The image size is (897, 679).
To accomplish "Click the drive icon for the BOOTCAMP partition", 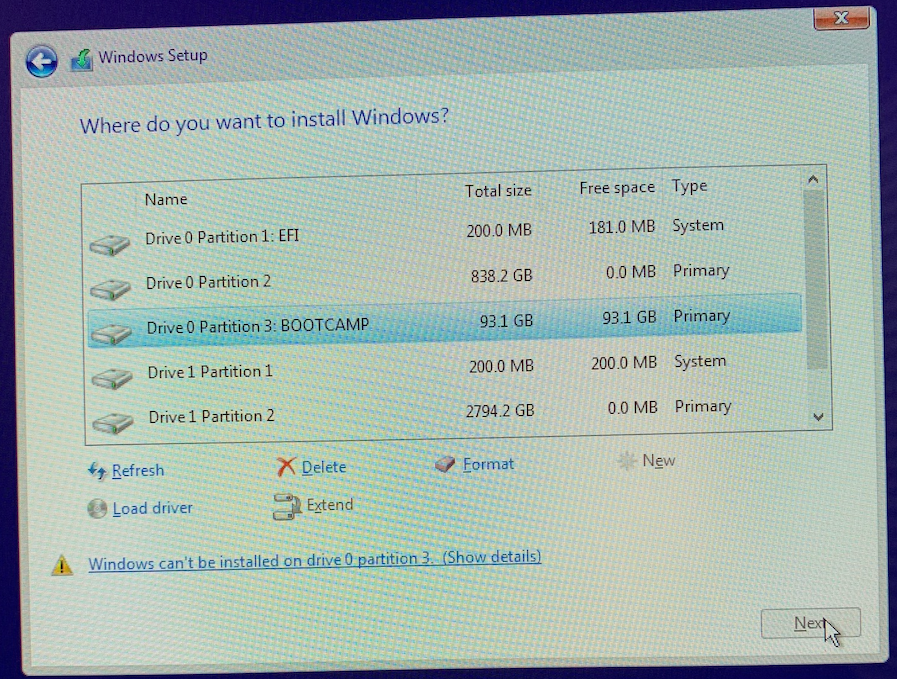I will tap(112, 333).
